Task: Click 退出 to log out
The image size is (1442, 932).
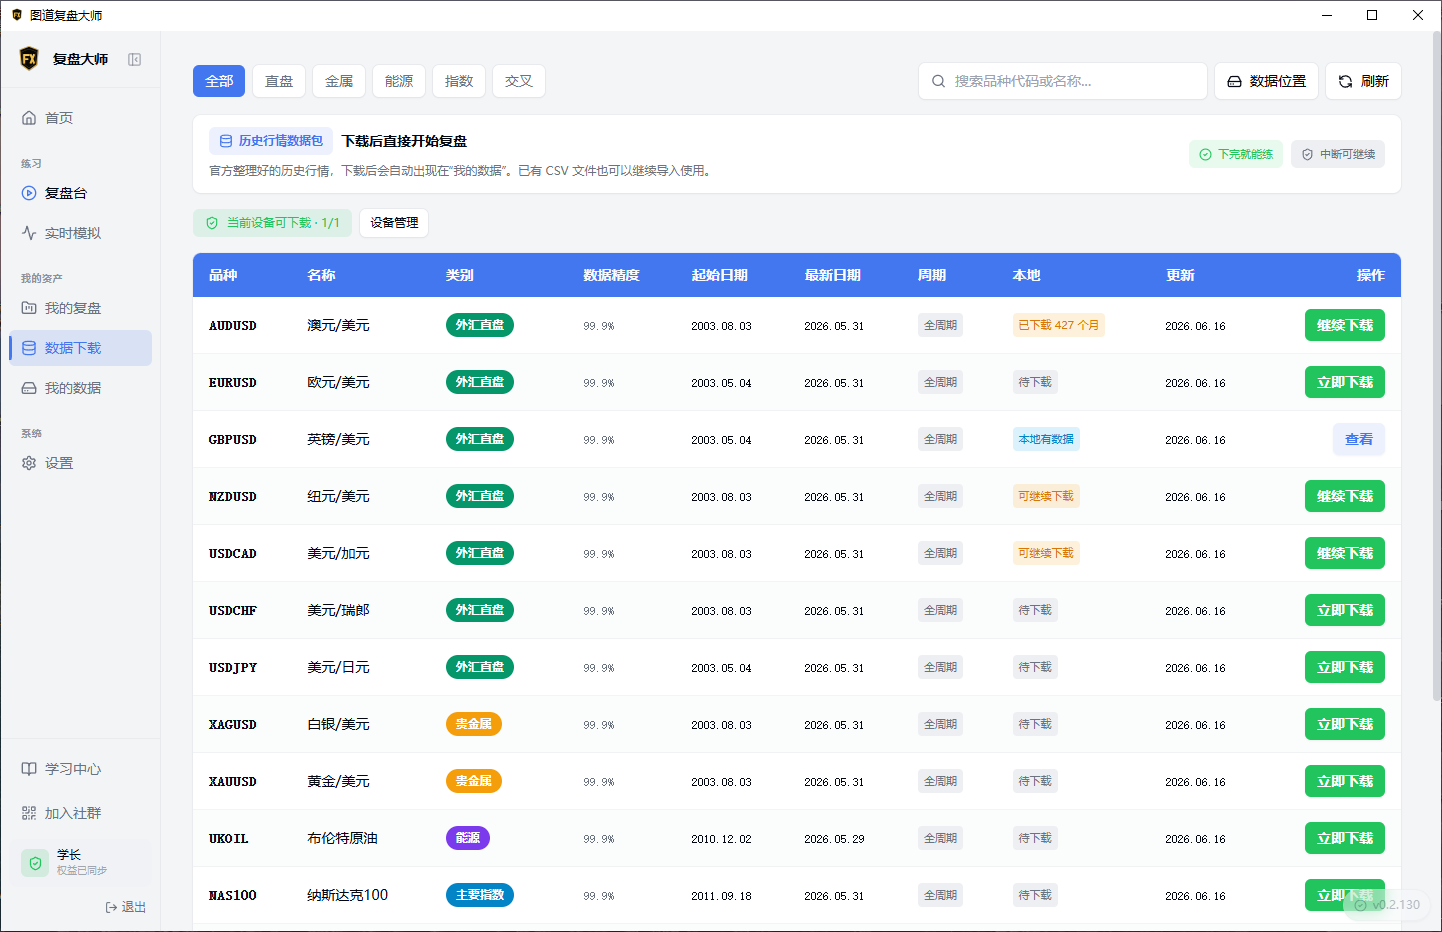Action: point(126,907)
